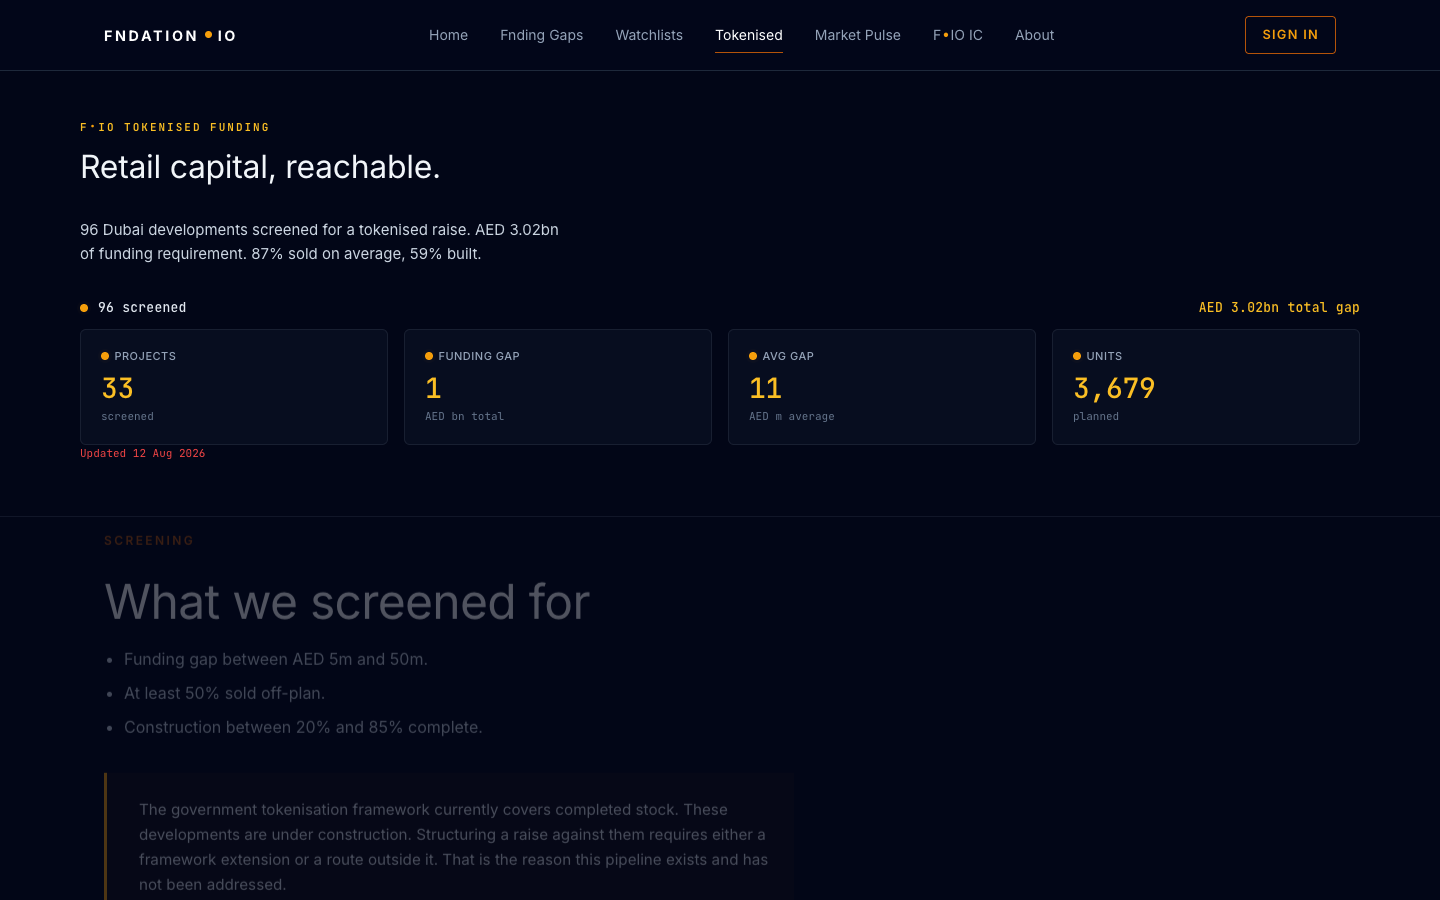Image resolution: width=1440 pixels, height=900 pixels.
Task: Click the SIGN IN button
Action: (x=1290, y=35)
